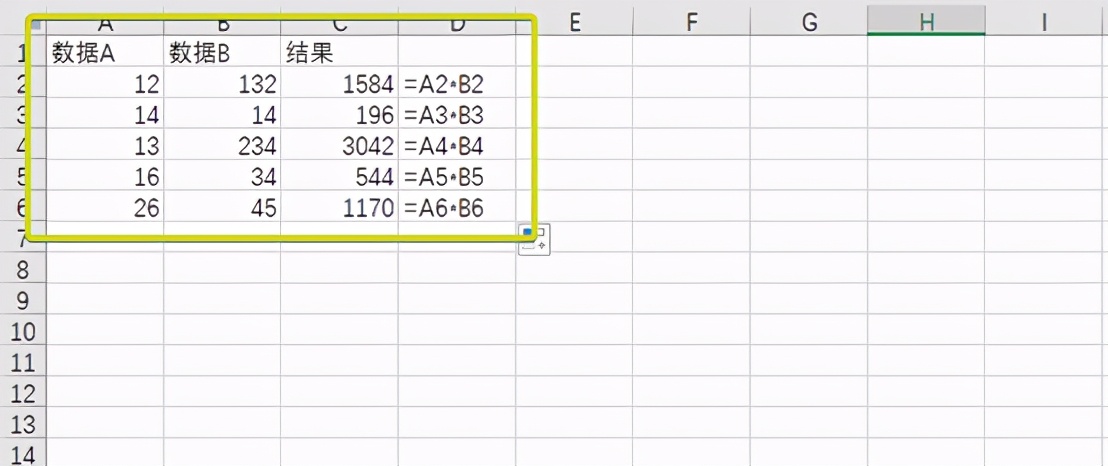Image resolution: width=1108 pixels, height=466 pixels.
Task: Select column G header
Action: pos(808,23)
